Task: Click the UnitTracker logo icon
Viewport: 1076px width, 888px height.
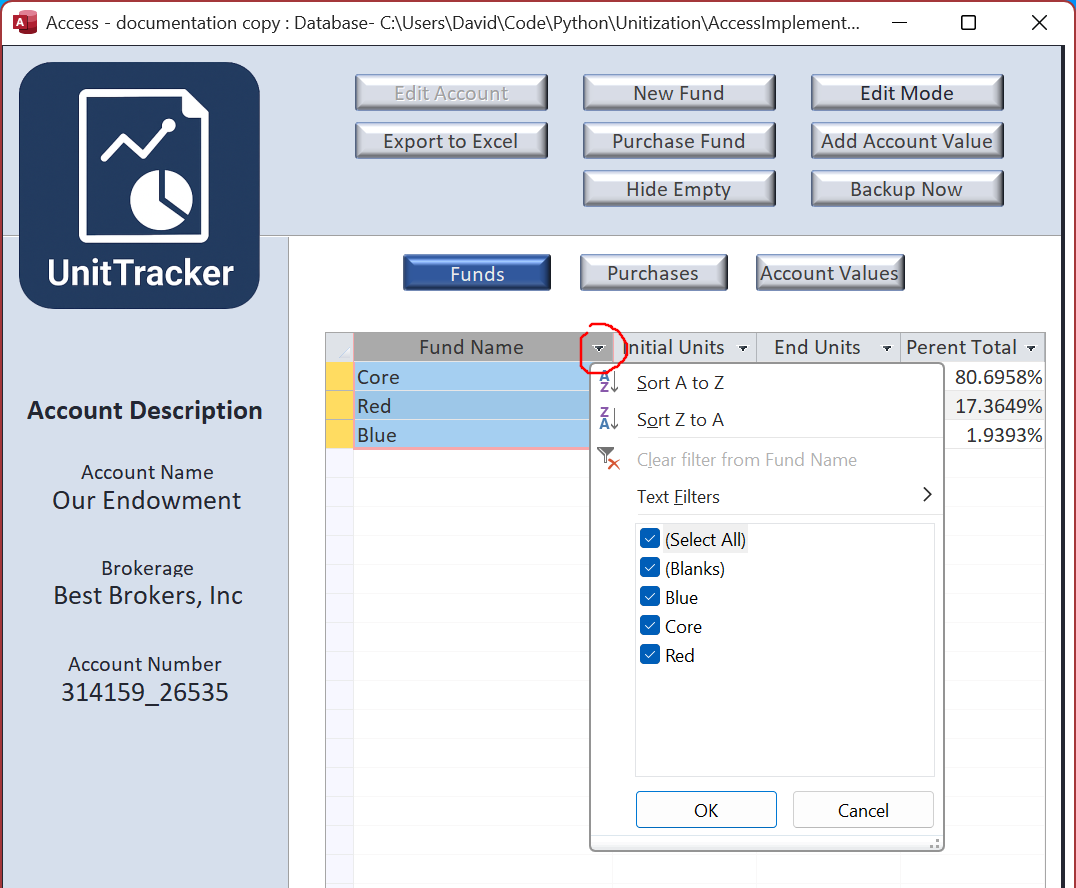Action: [x=139, y=185]
